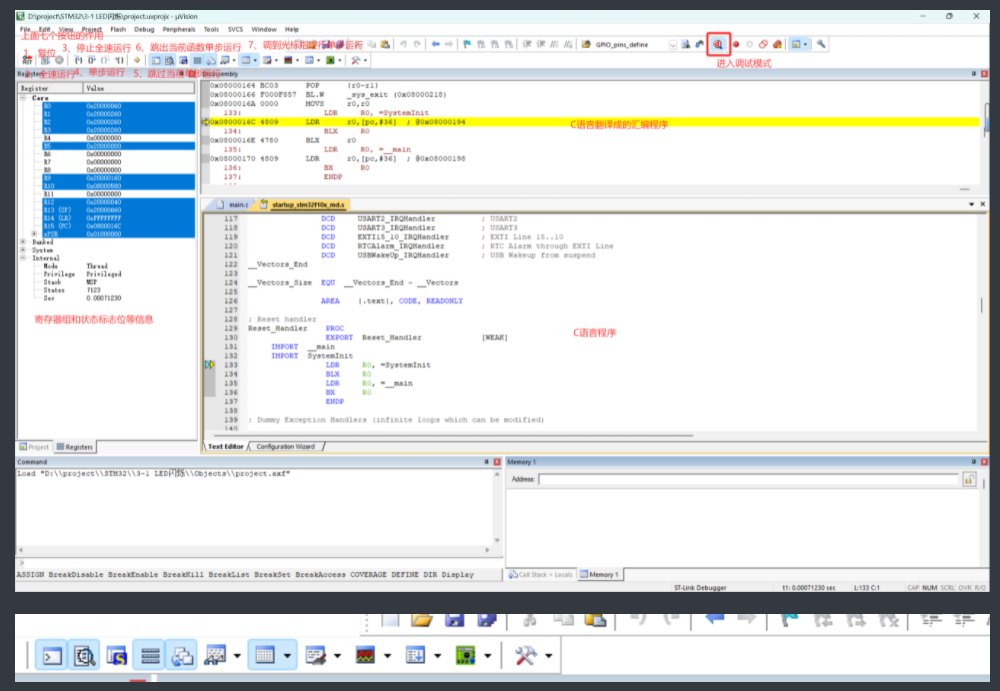
Task: Click the Run to Cursor Line icon
Action: point(119,60)
